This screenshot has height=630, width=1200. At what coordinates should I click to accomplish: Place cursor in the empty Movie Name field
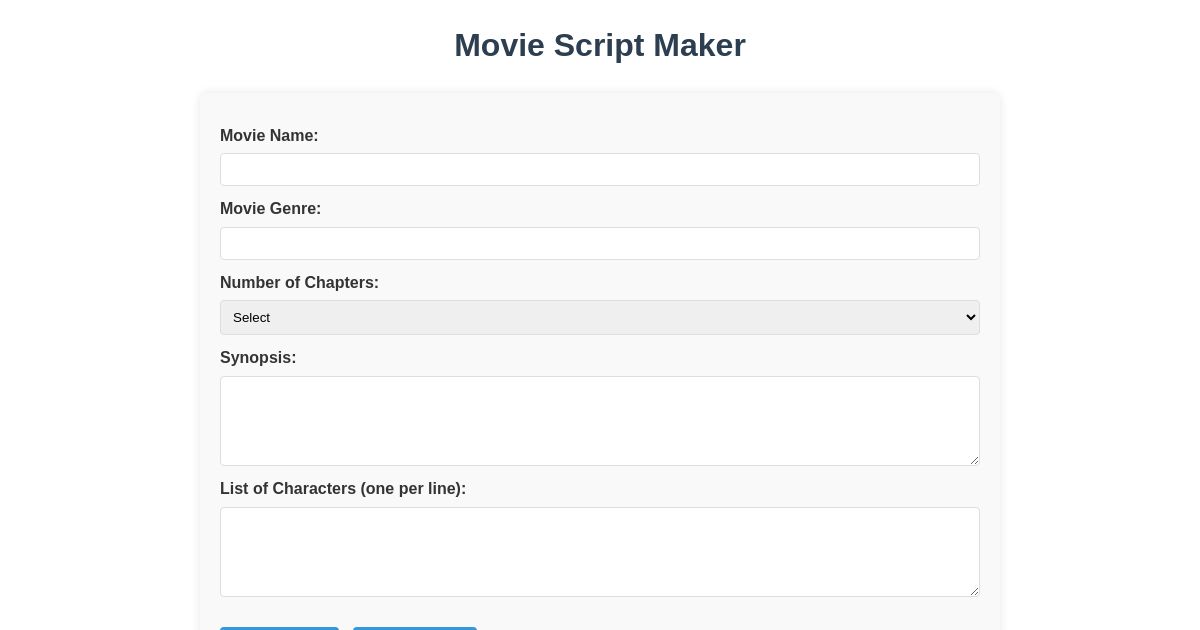600,169
